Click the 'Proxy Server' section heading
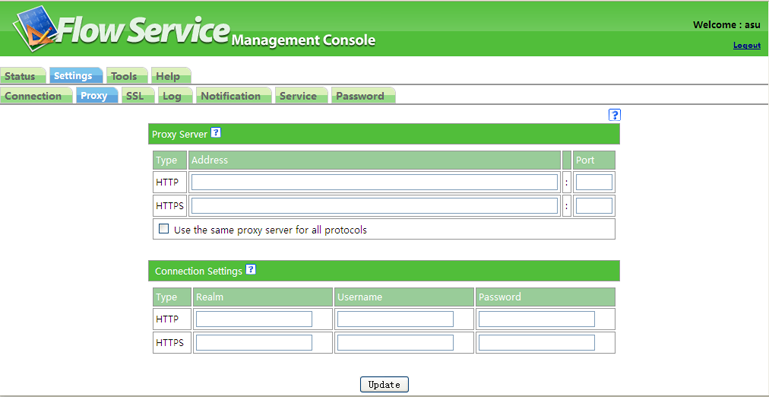769x397 pixels. [x=179, y=134]
